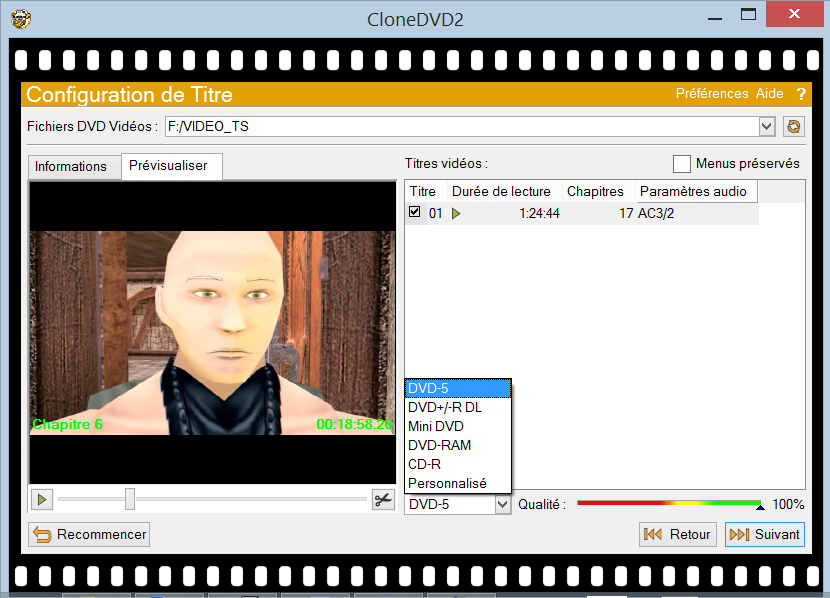
Task: Click the green play arrow for title 01
Action: coord(456,213)
